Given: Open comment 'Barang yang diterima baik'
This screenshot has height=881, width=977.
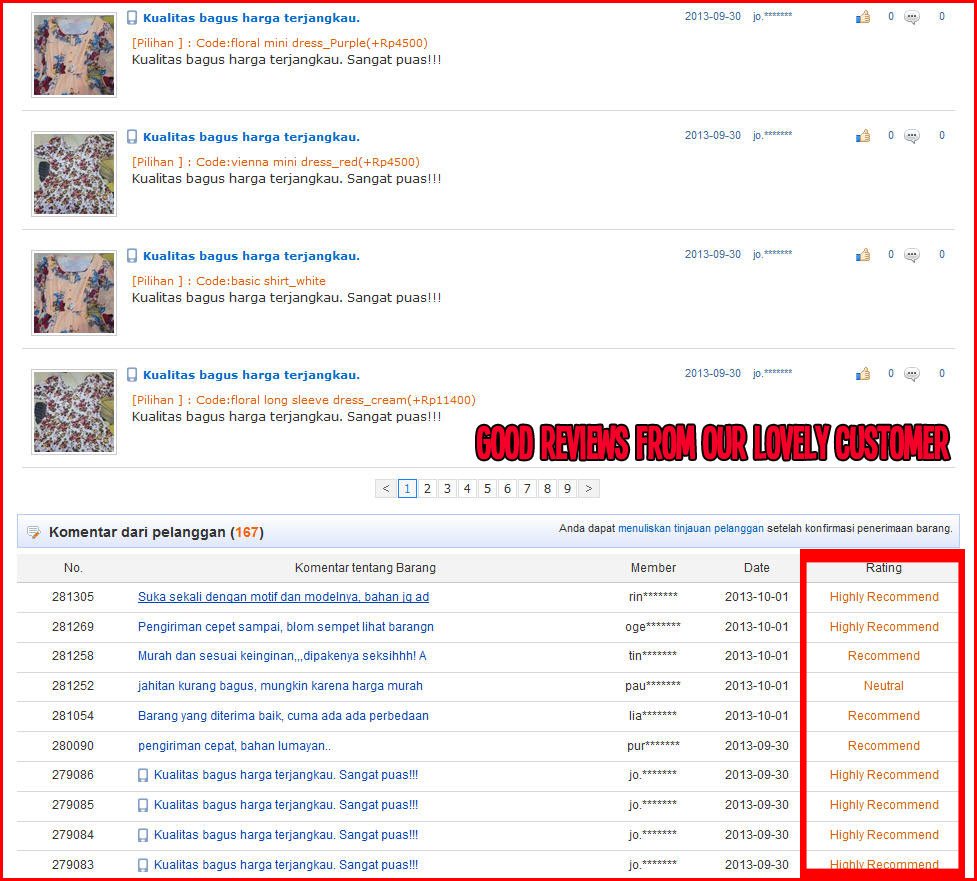Looking at the screenshot, I should coord(283,716).
